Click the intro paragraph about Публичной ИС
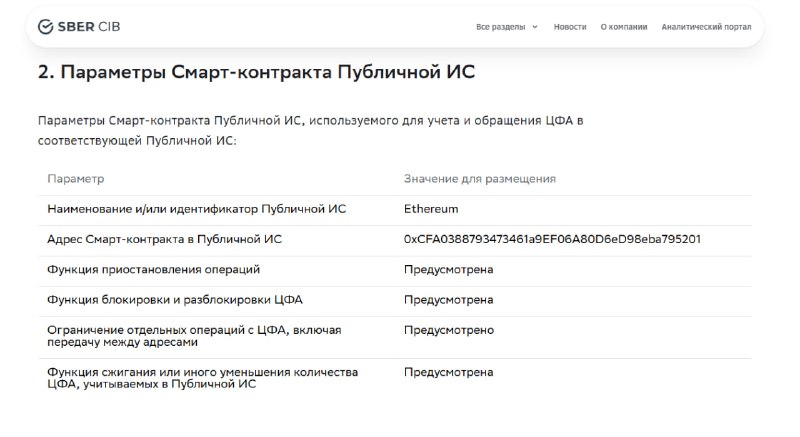 [310, 131]
